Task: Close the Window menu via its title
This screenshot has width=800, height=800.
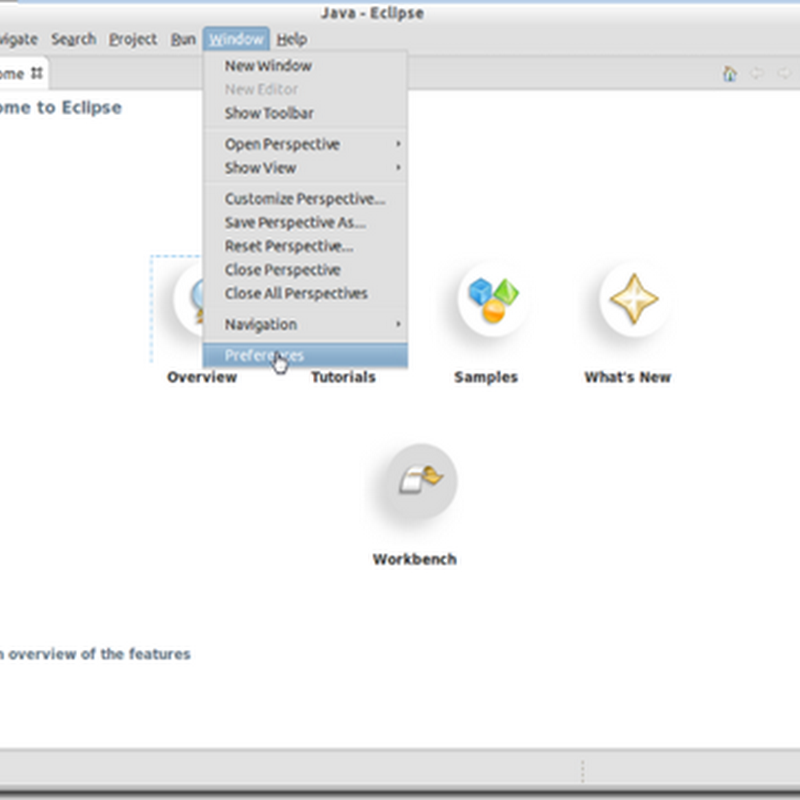Action: click(x=236, y=39)
